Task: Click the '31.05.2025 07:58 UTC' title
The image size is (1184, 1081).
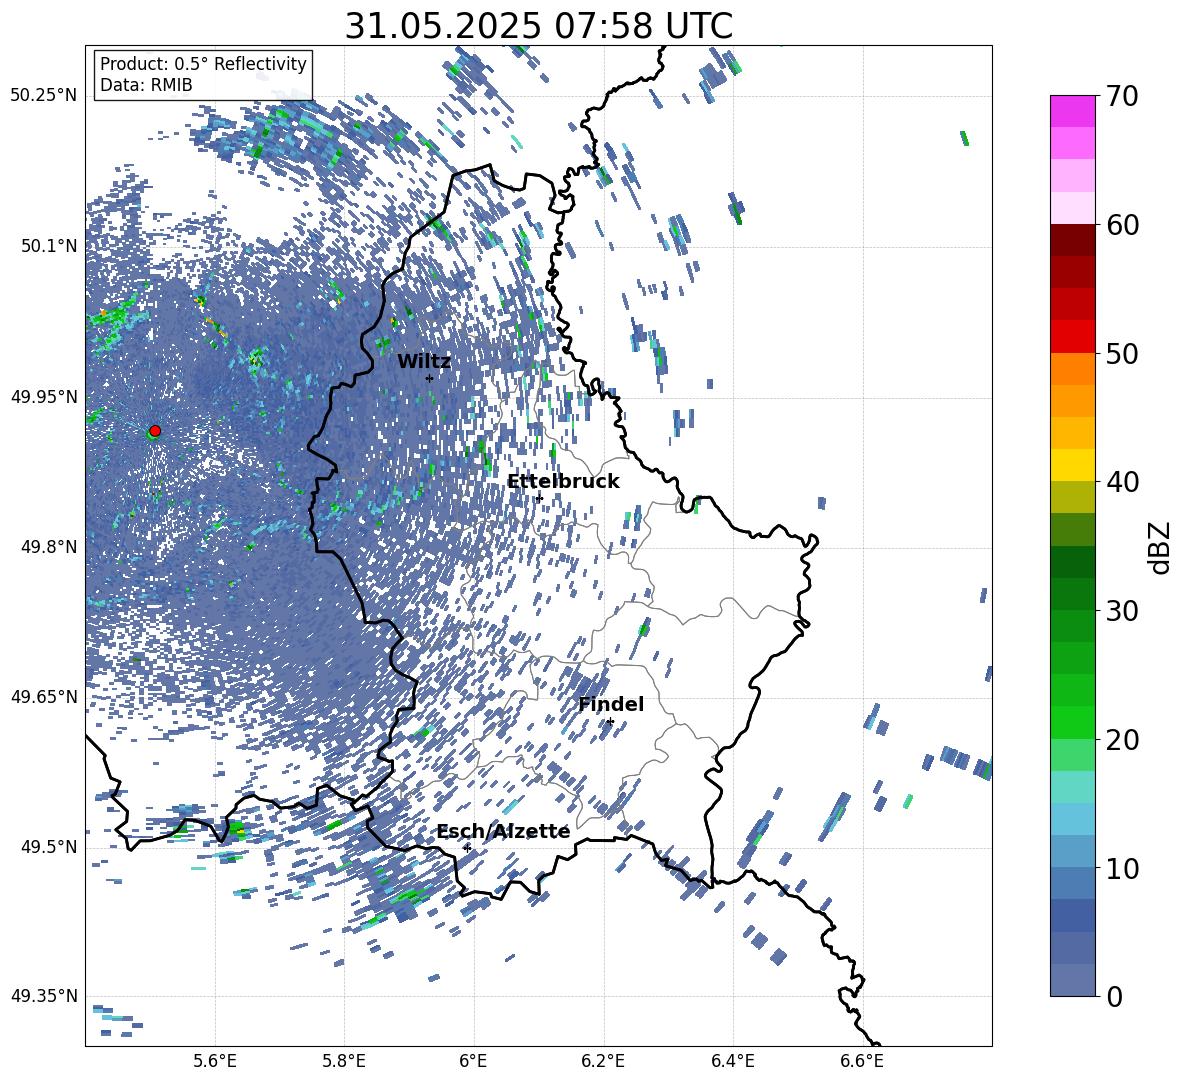Action: pyautogui.click(x=538, y=26)
